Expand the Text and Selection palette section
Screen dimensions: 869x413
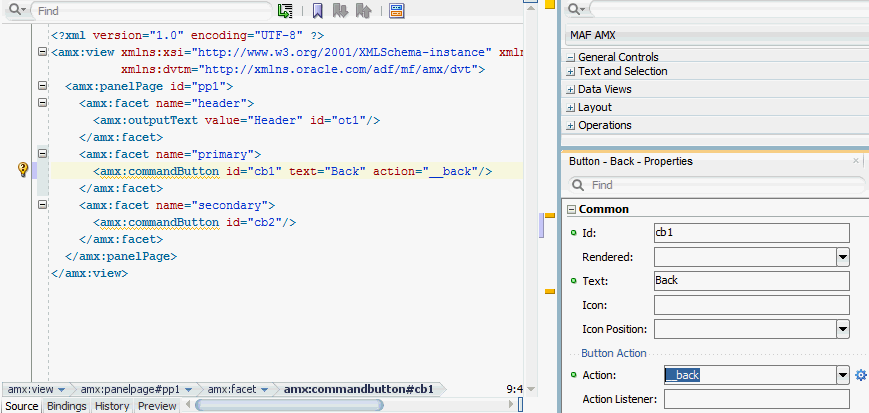coord(570,72)
